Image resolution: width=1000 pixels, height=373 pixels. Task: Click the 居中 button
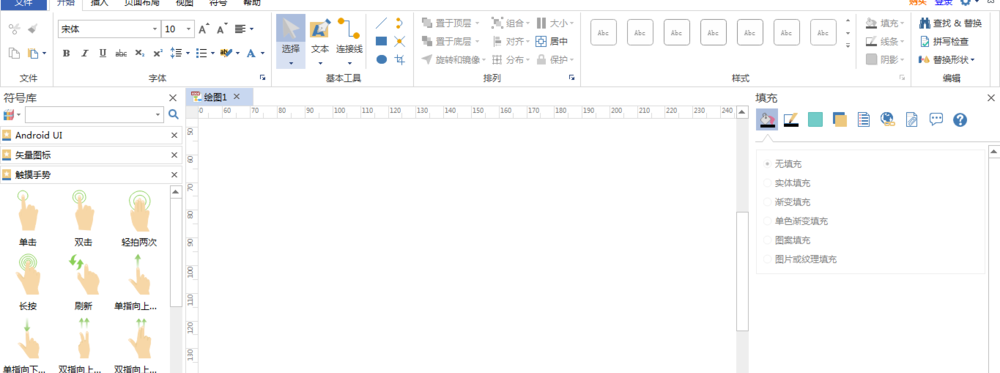[551, 41]
